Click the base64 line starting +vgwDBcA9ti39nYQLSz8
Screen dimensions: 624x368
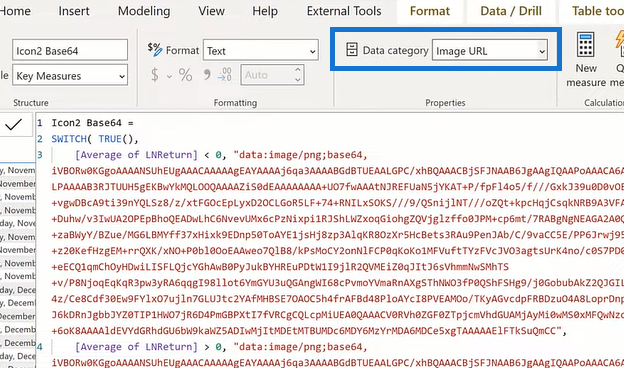[x=337, y=203]
